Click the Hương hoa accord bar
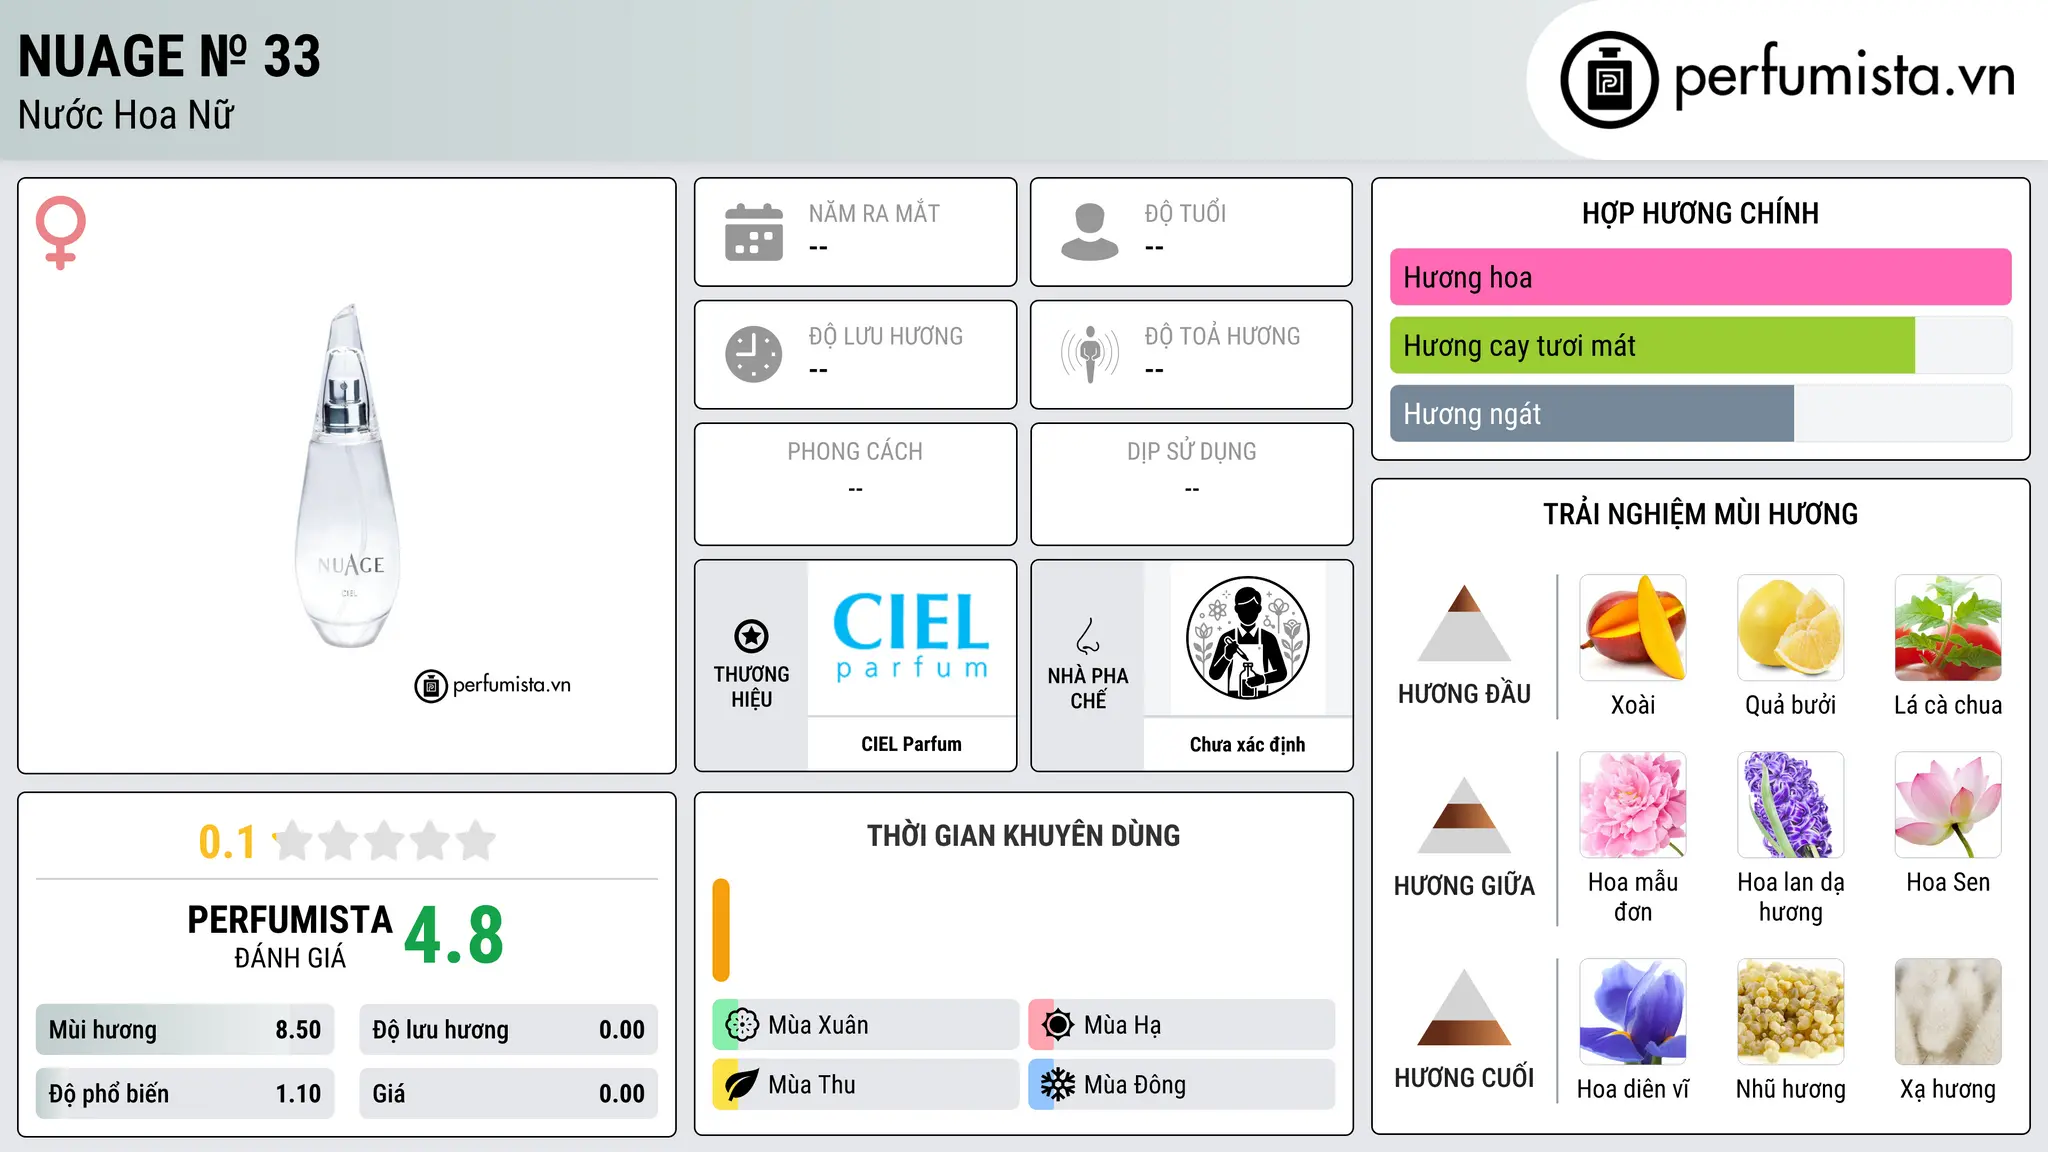The height and width of the screenshot is (1152, 2048). [1700, 277]
